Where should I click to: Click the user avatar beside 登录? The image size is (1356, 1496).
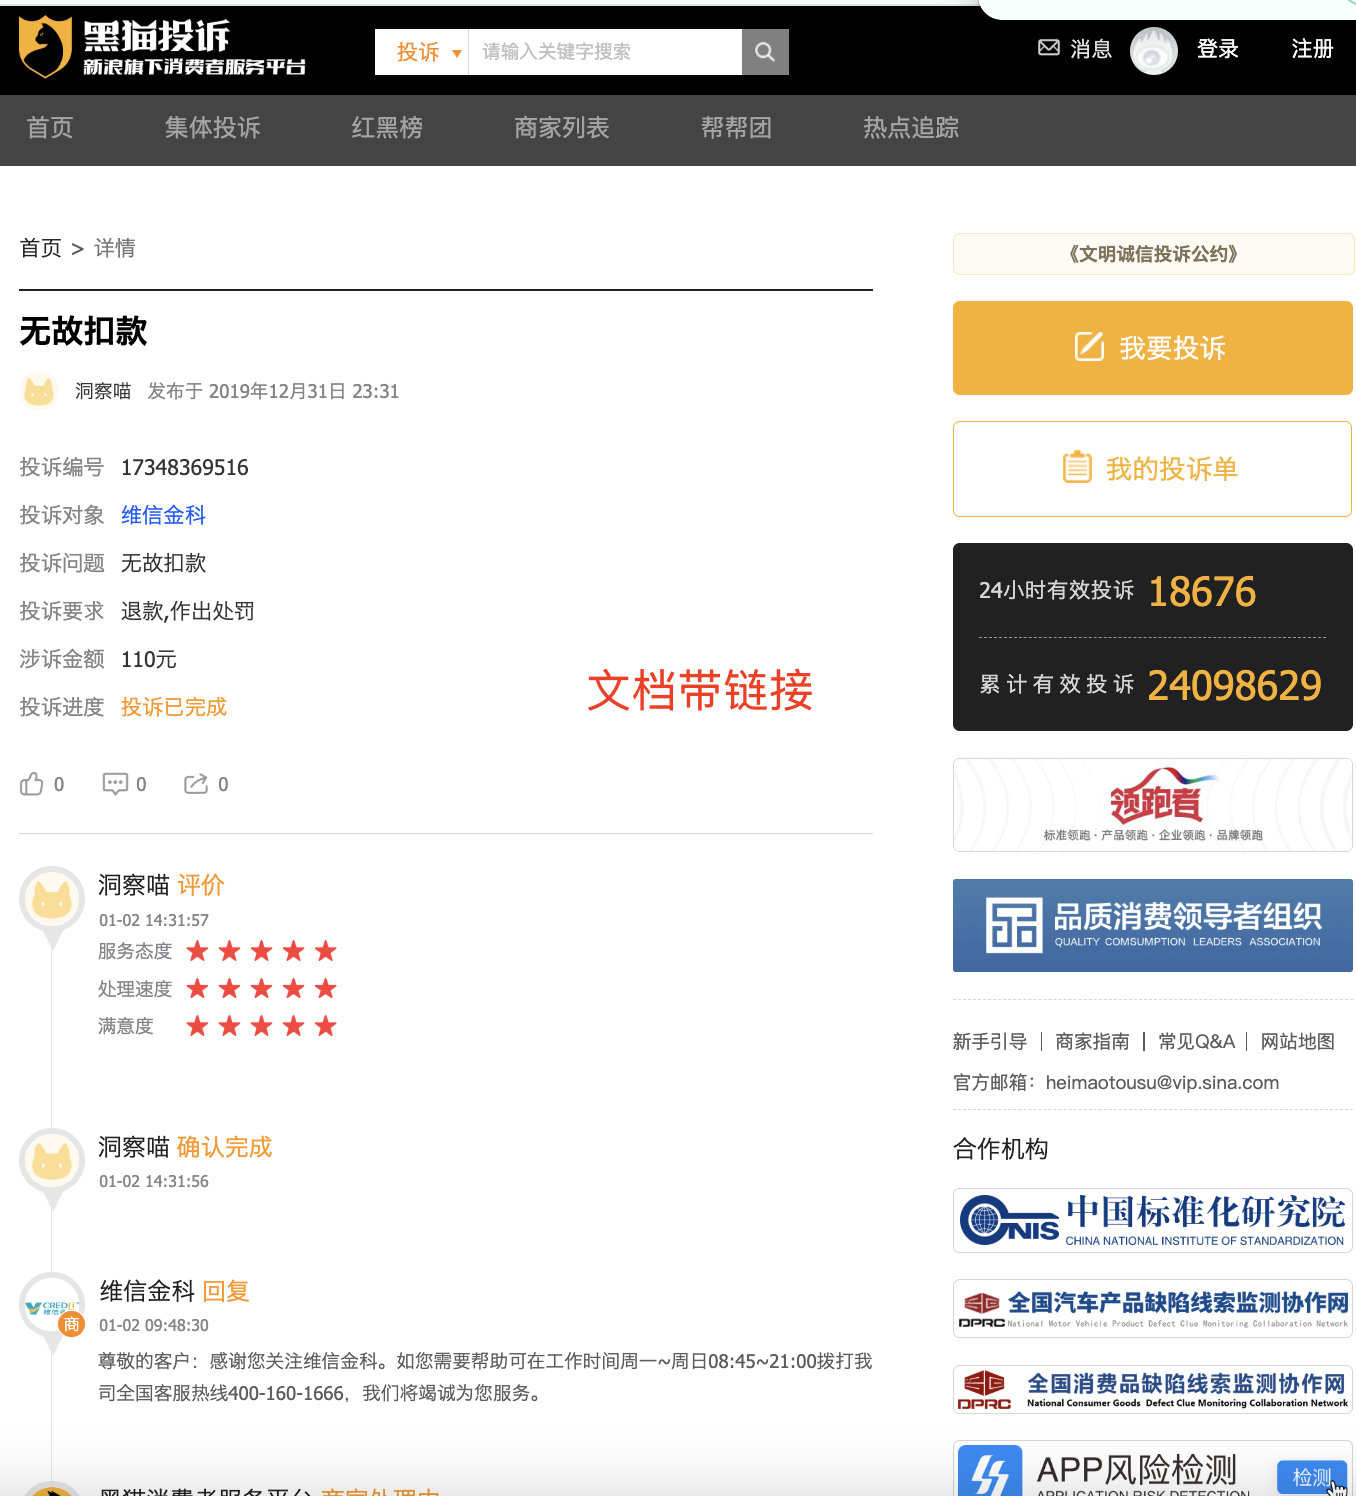(1154, 50)
